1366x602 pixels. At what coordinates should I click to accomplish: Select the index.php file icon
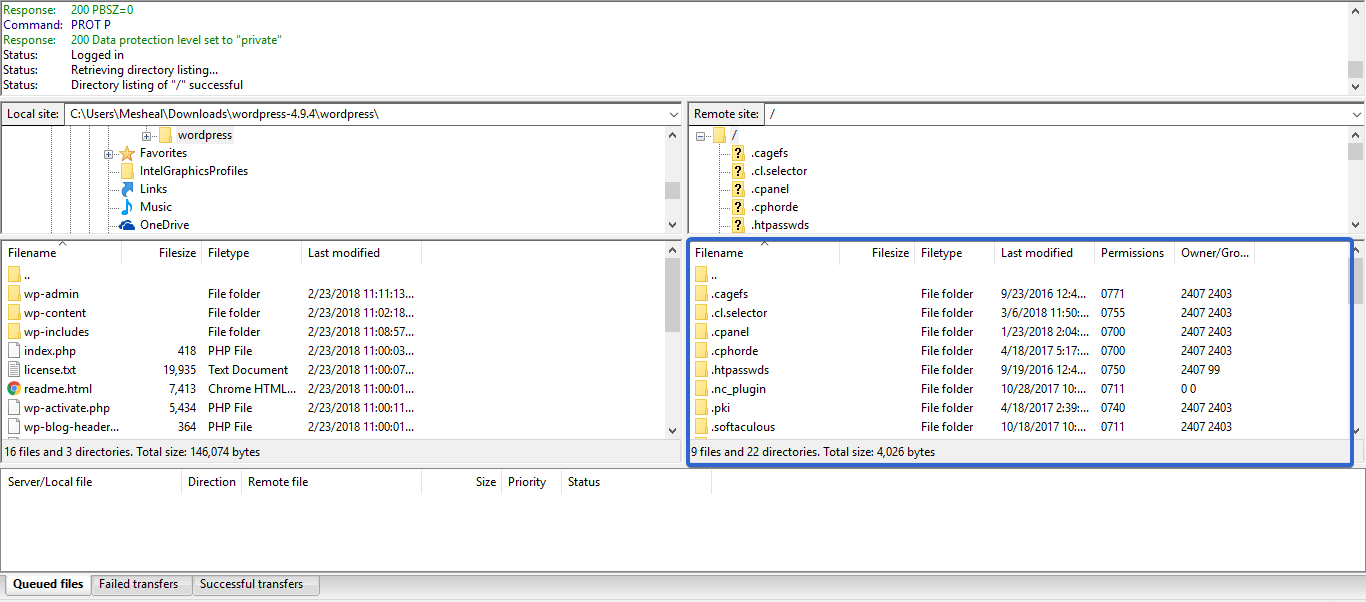[x=14, y=351]
